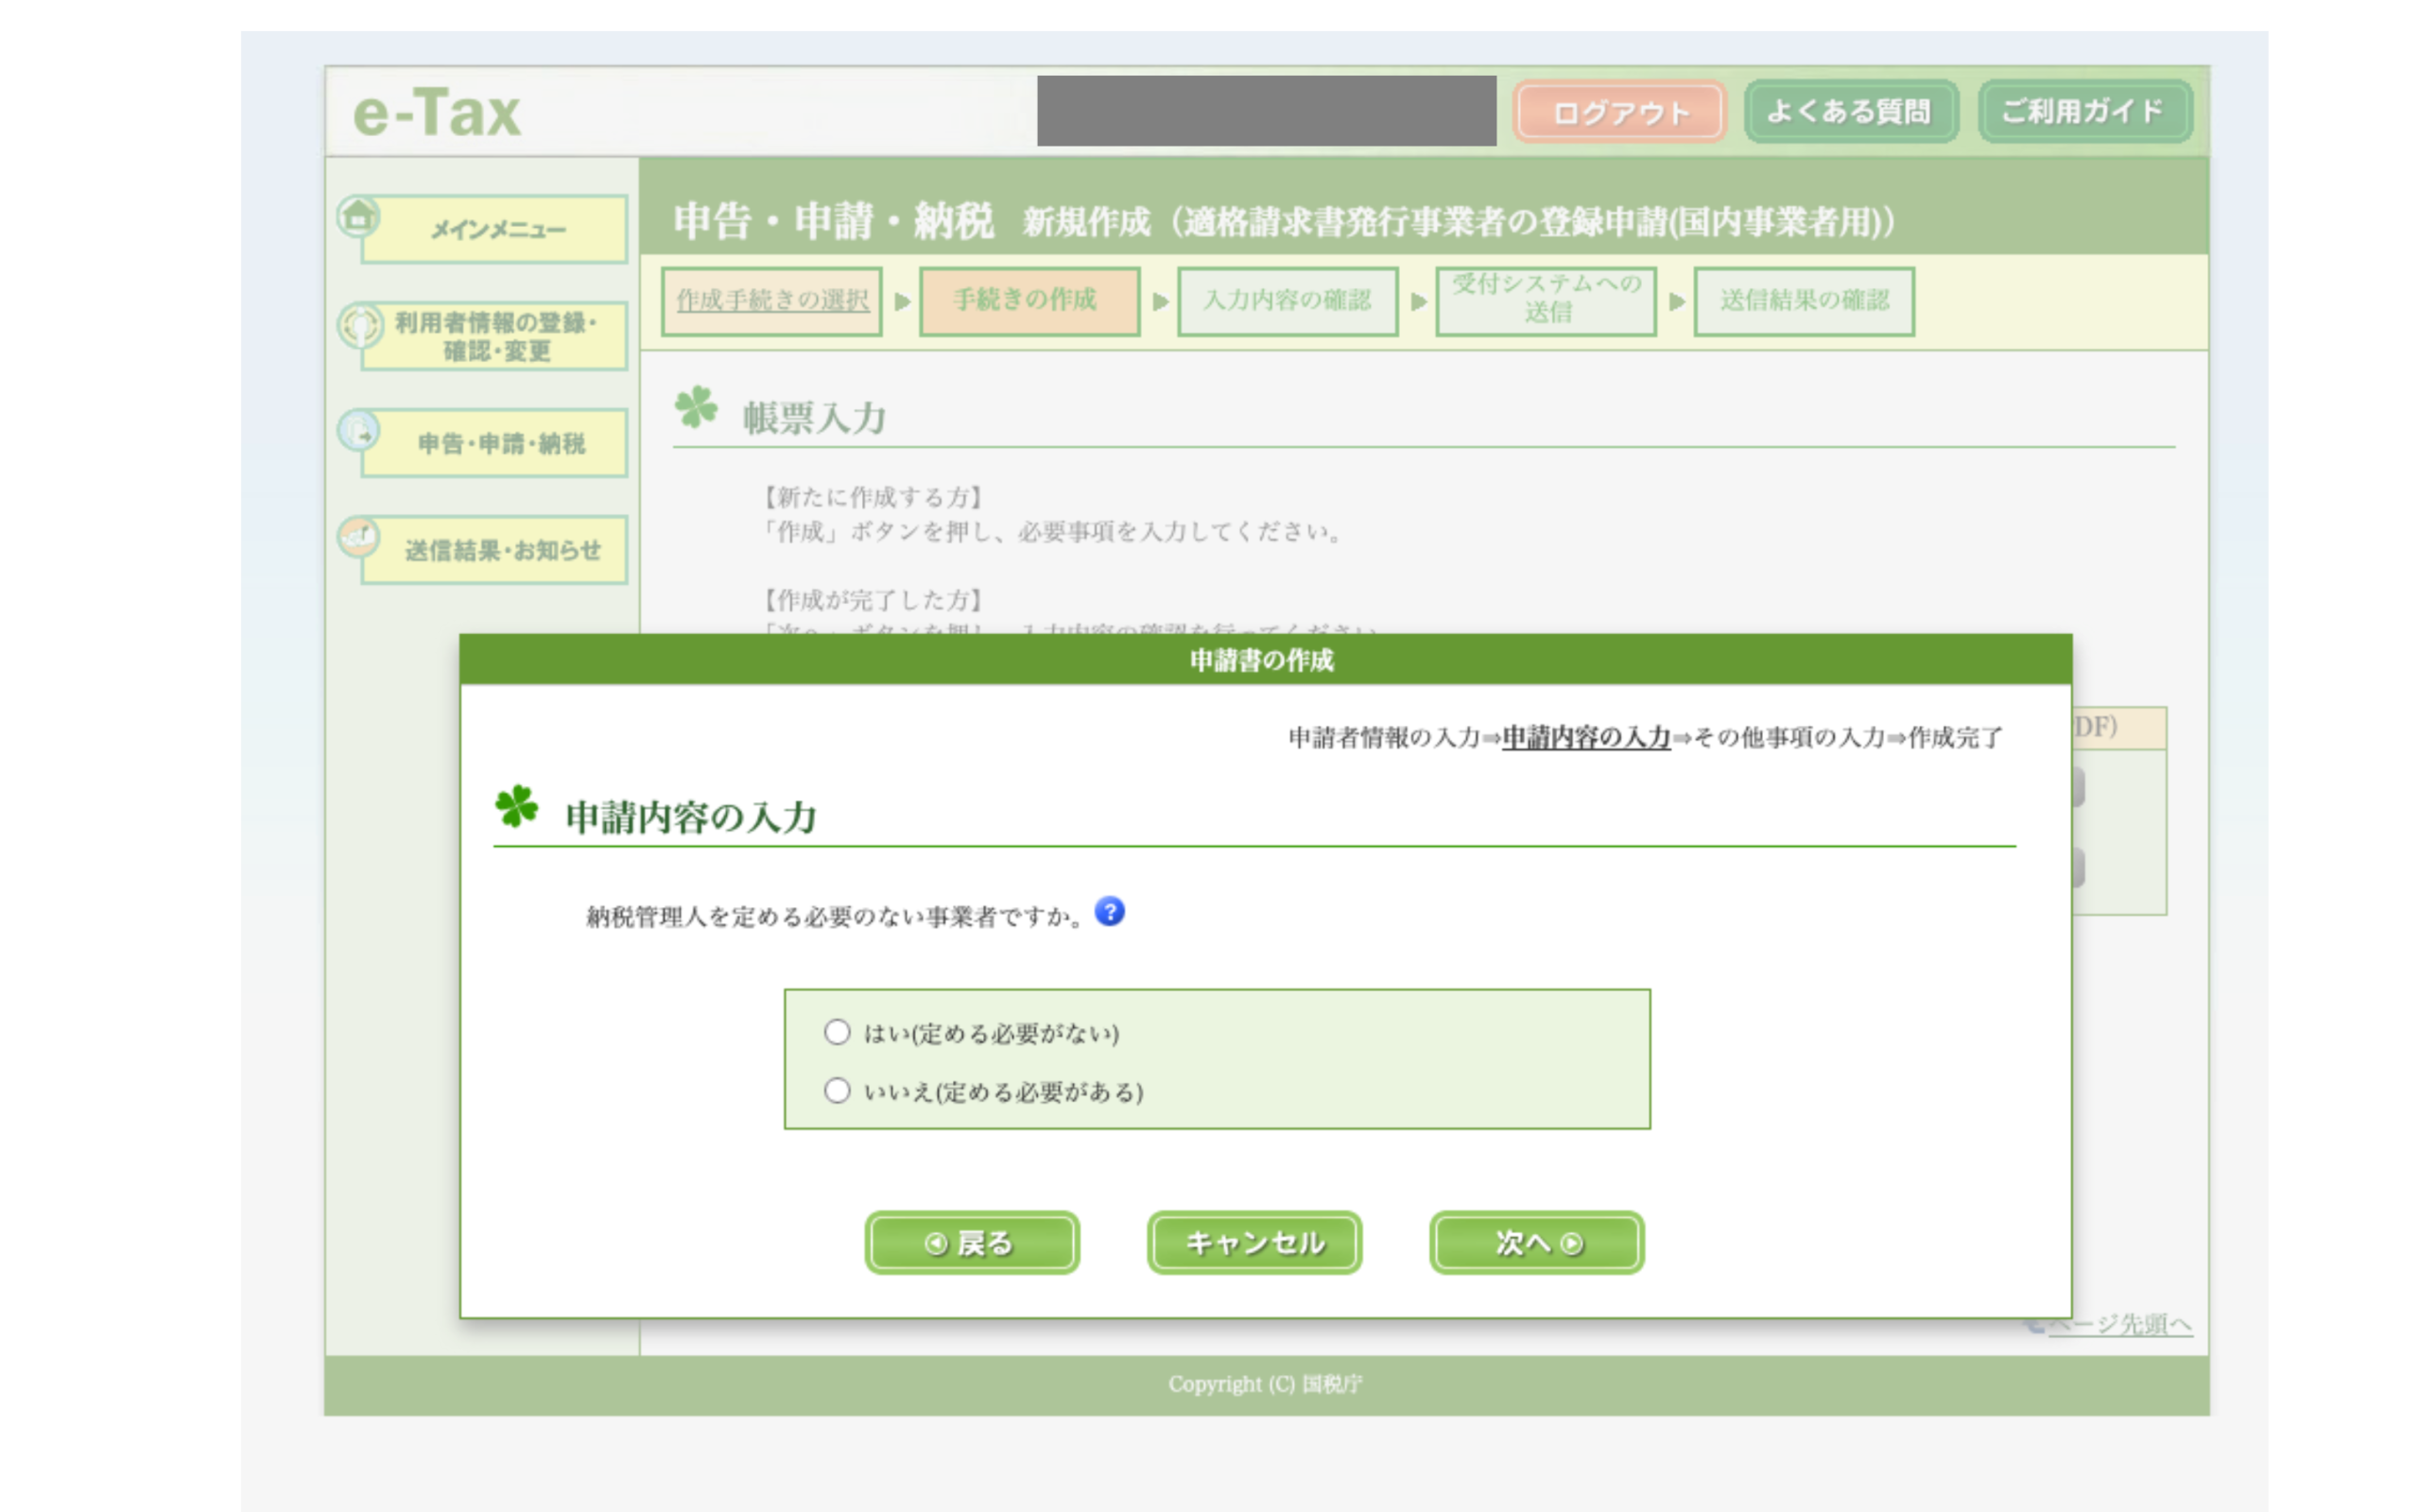Open 送信結果・お知らせ sidebar menu

tap(494, 550)
